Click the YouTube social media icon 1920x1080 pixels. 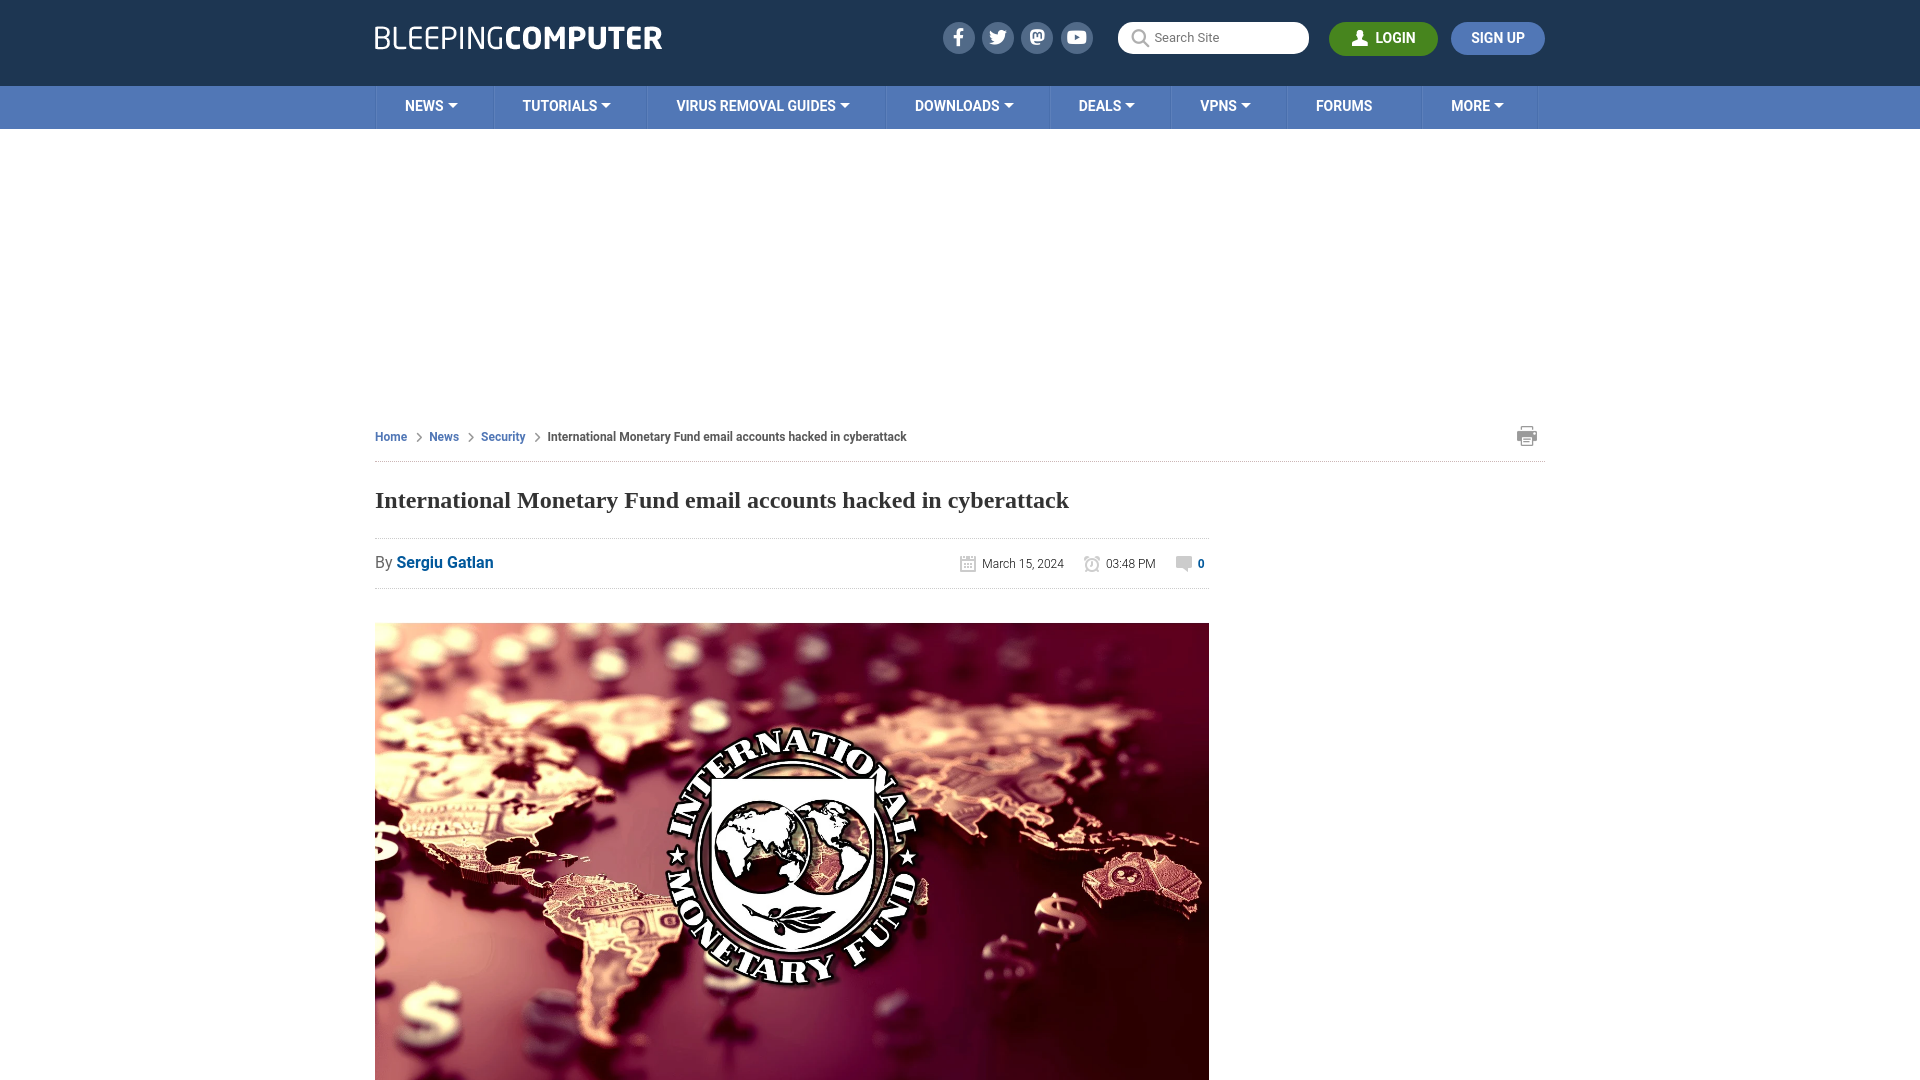1076,37
